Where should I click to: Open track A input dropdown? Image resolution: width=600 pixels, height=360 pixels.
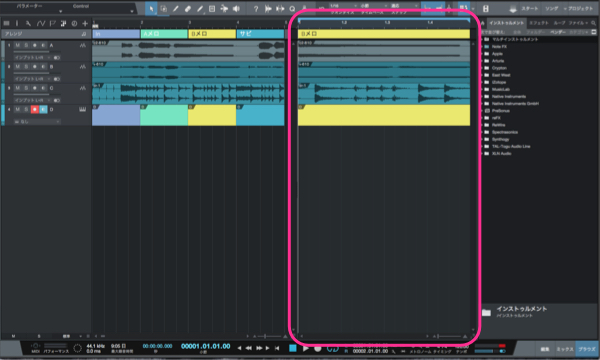(x=33, y=57)
